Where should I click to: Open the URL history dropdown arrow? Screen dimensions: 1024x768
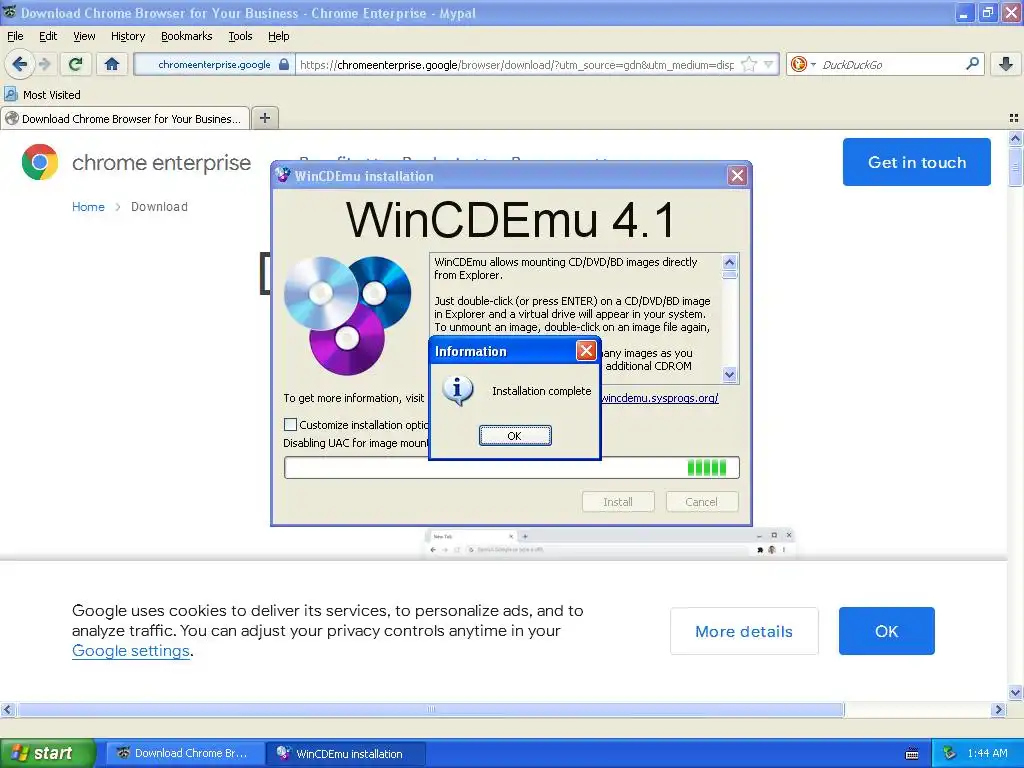769,65
